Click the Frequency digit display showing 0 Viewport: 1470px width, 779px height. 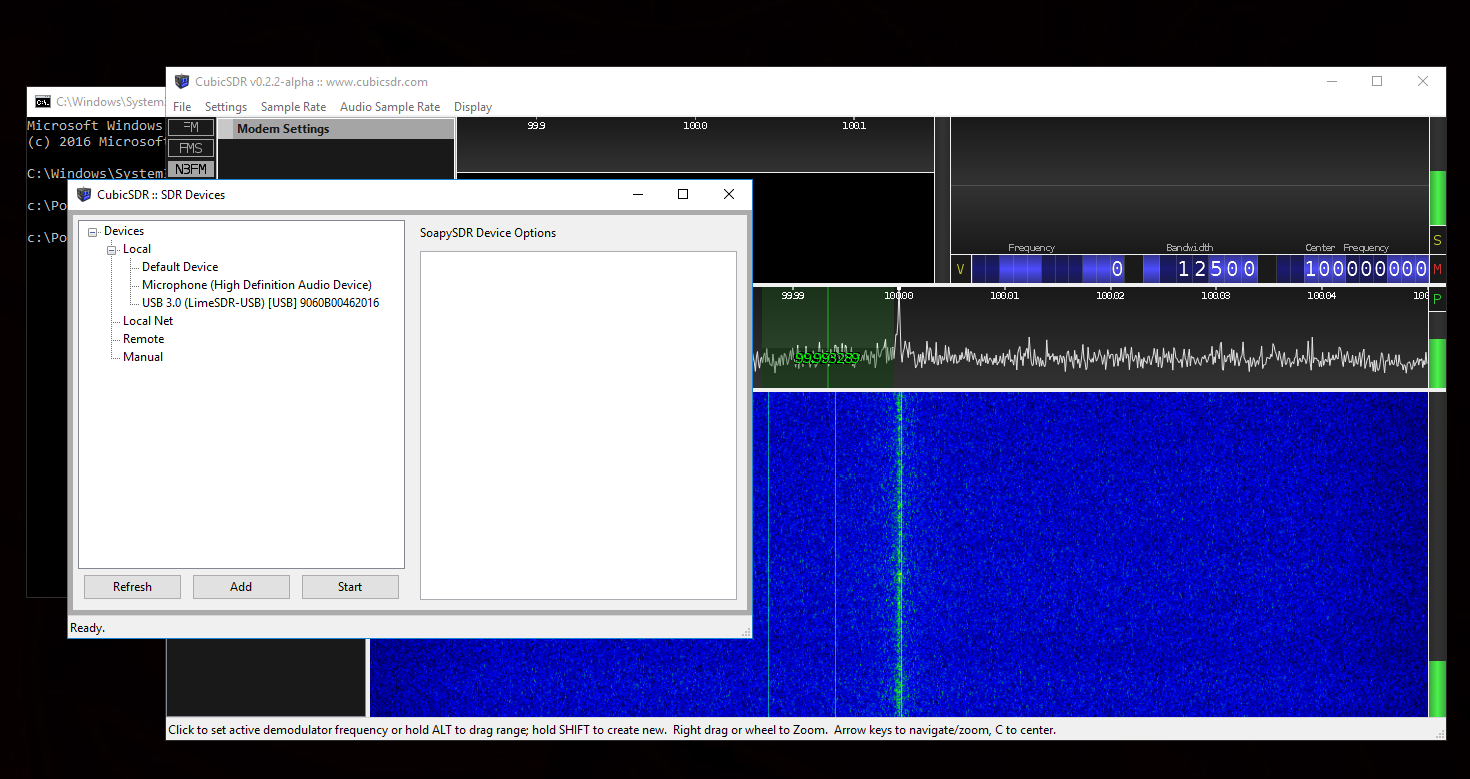(1048, 269)
